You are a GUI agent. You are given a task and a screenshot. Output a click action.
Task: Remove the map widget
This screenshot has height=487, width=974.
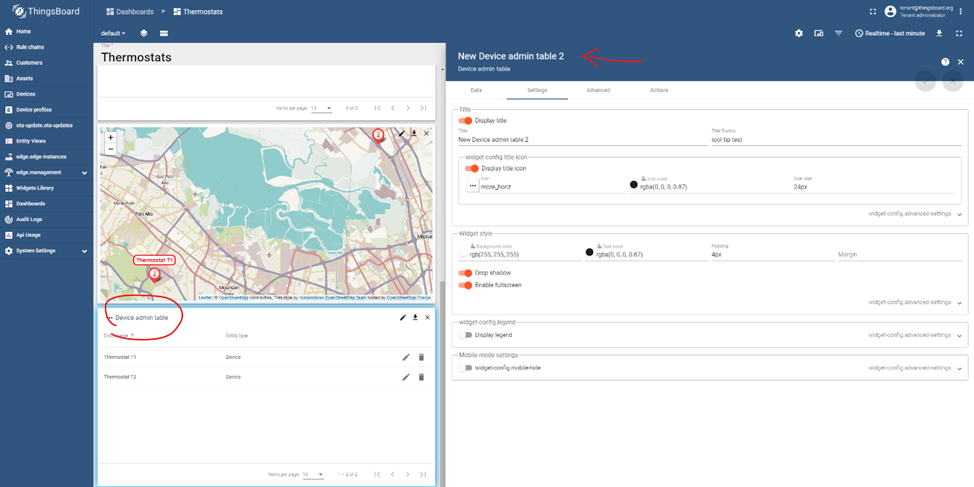(x=426, y=133)
